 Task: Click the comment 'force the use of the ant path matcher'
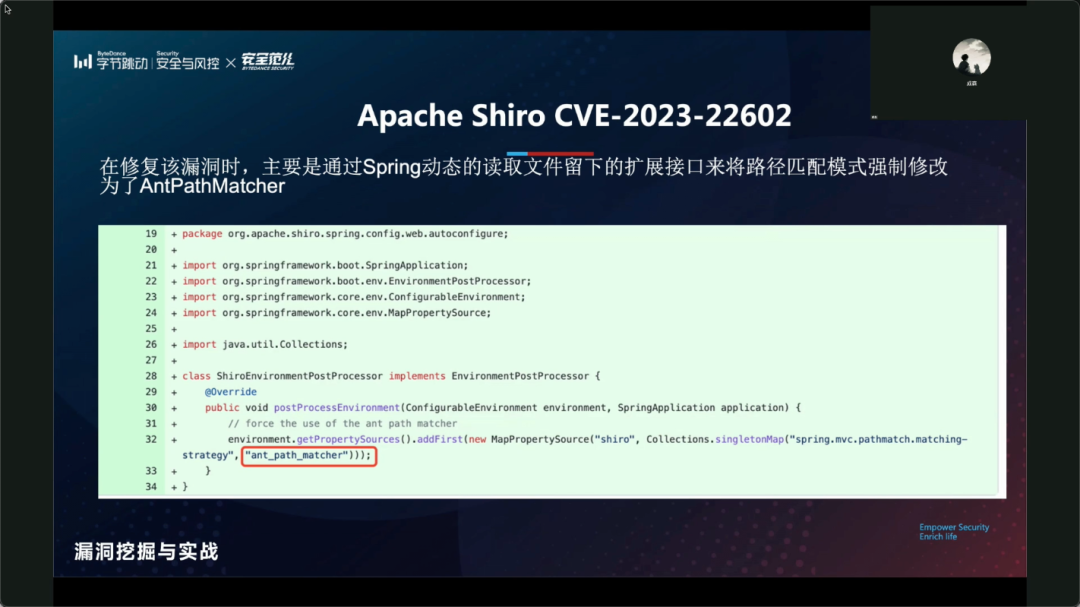click(342, 424)
